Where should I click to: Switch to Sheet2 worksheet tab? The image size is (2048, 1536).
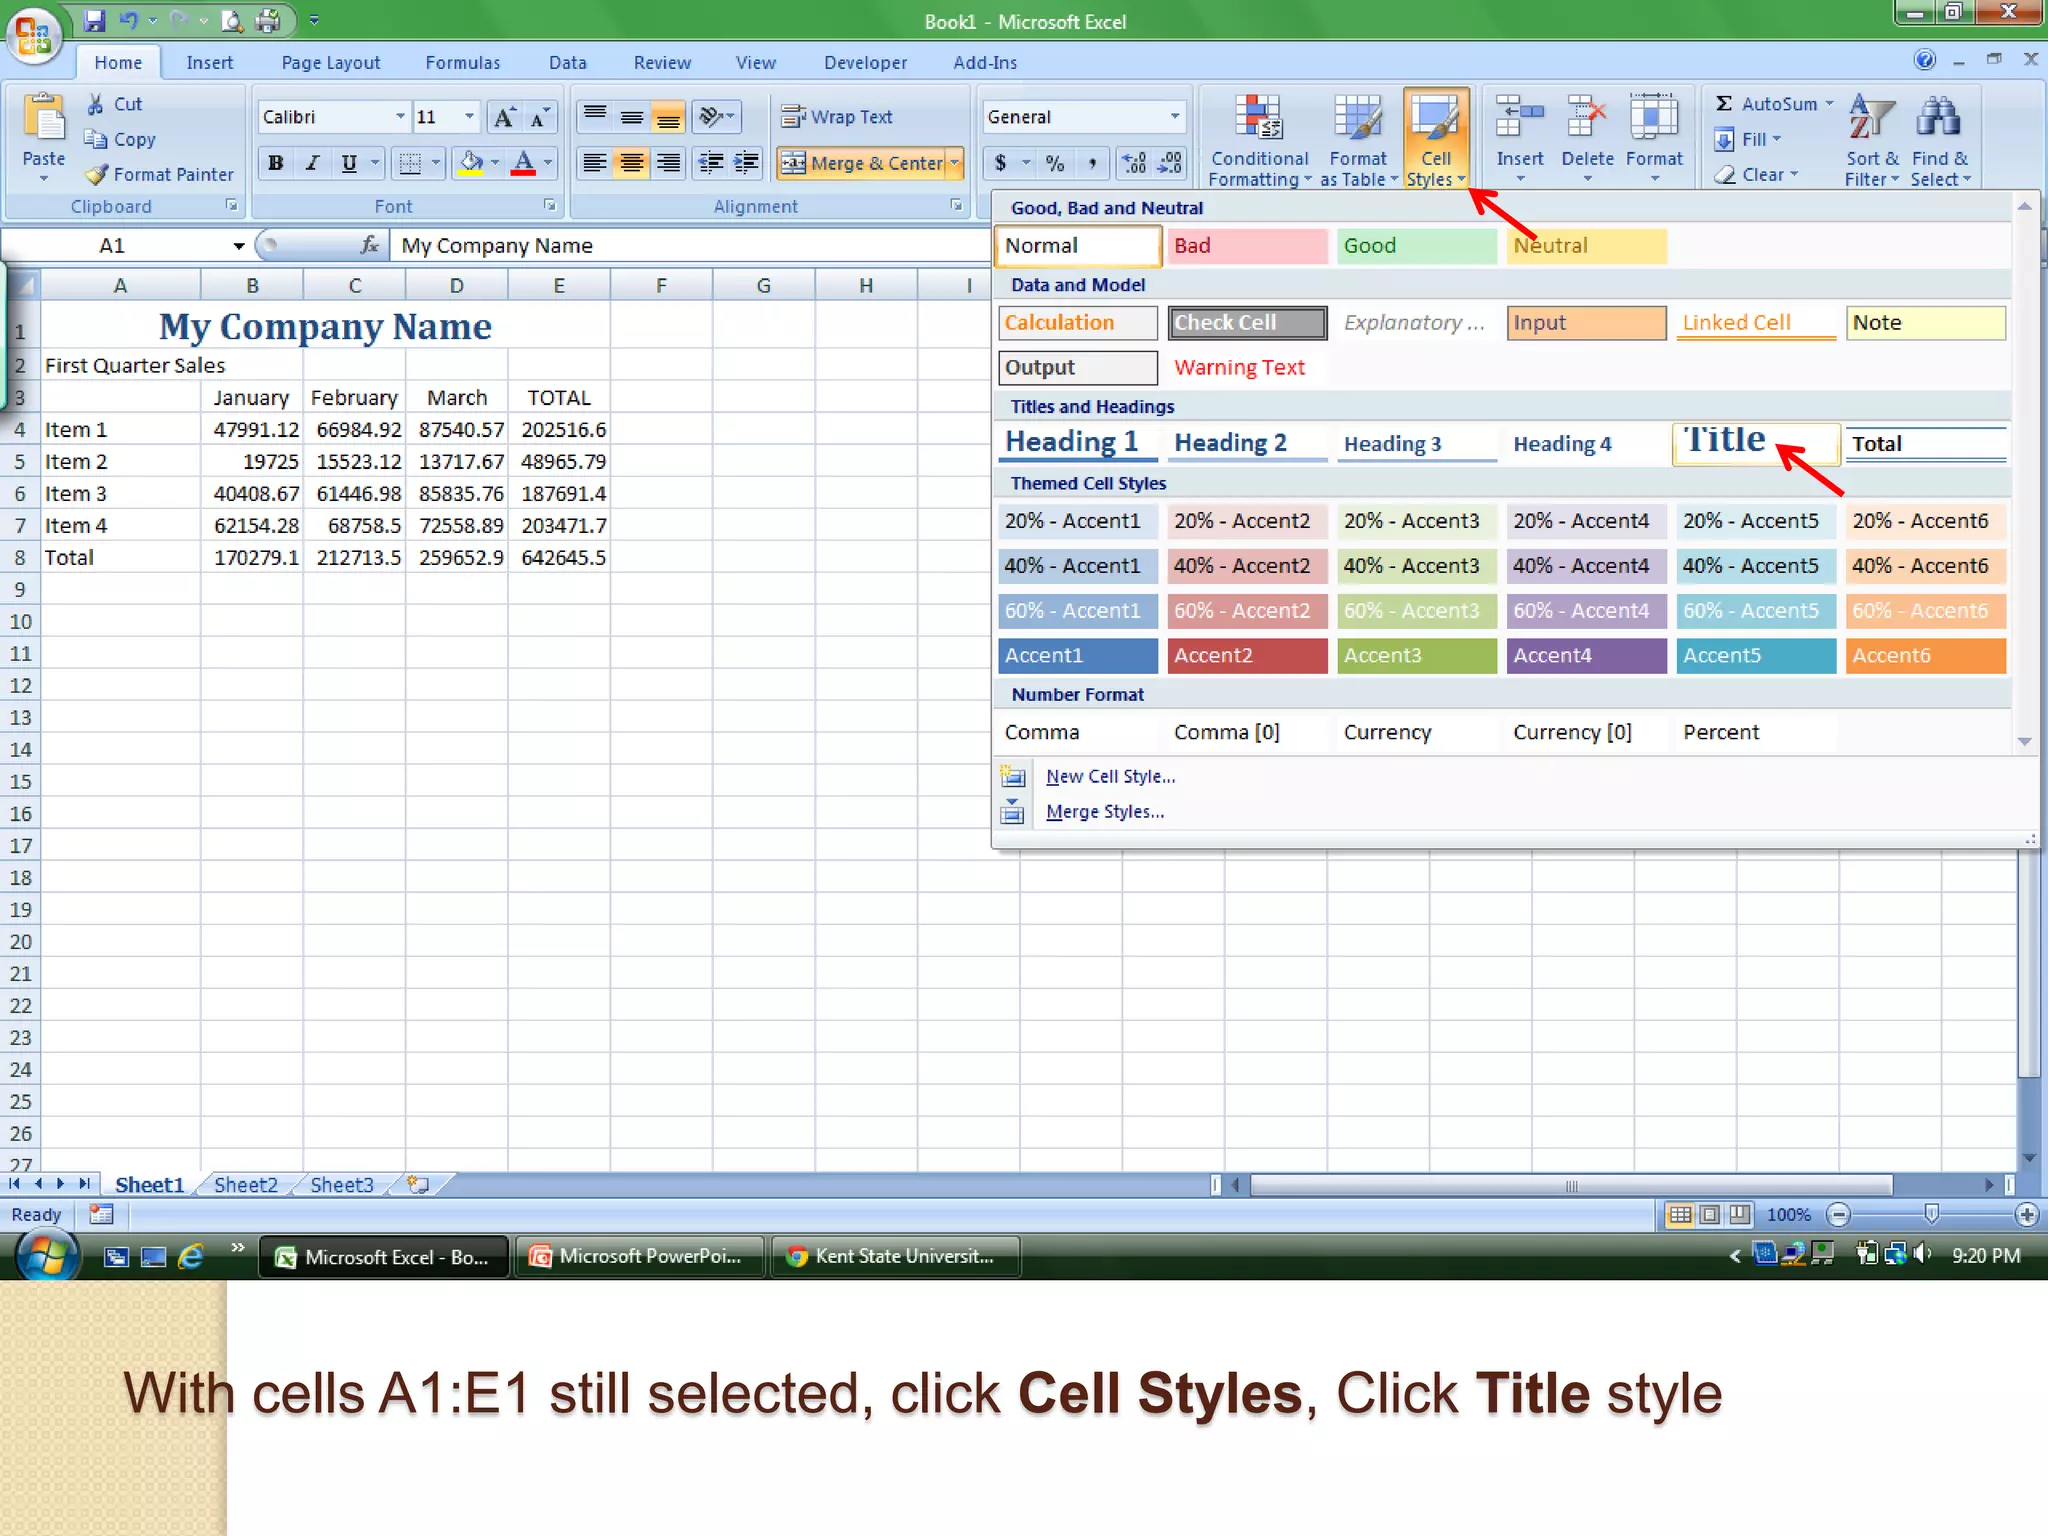pos(246,1185)
